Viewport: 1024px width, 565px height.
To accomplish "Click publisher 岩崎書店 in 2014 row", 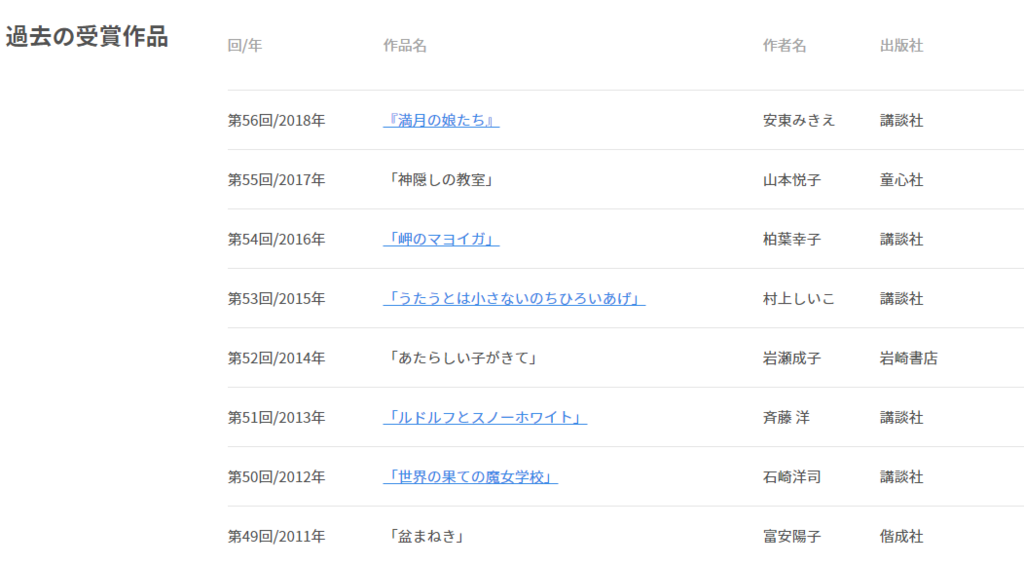I will [x=908, y=358].
